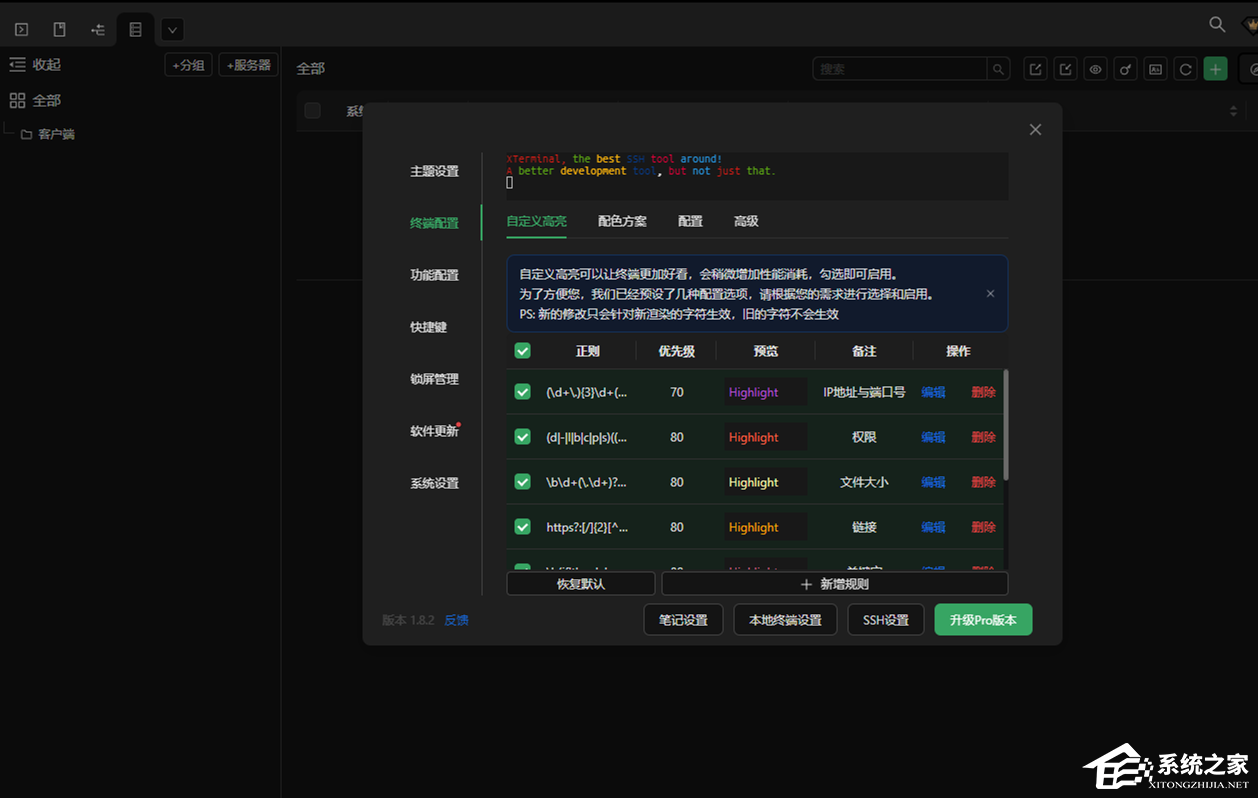Image resolution: width=1258 pixels, height=798 pixels.
Task: Open the tab dropdown chevron at the top
Action: point(172,30)
